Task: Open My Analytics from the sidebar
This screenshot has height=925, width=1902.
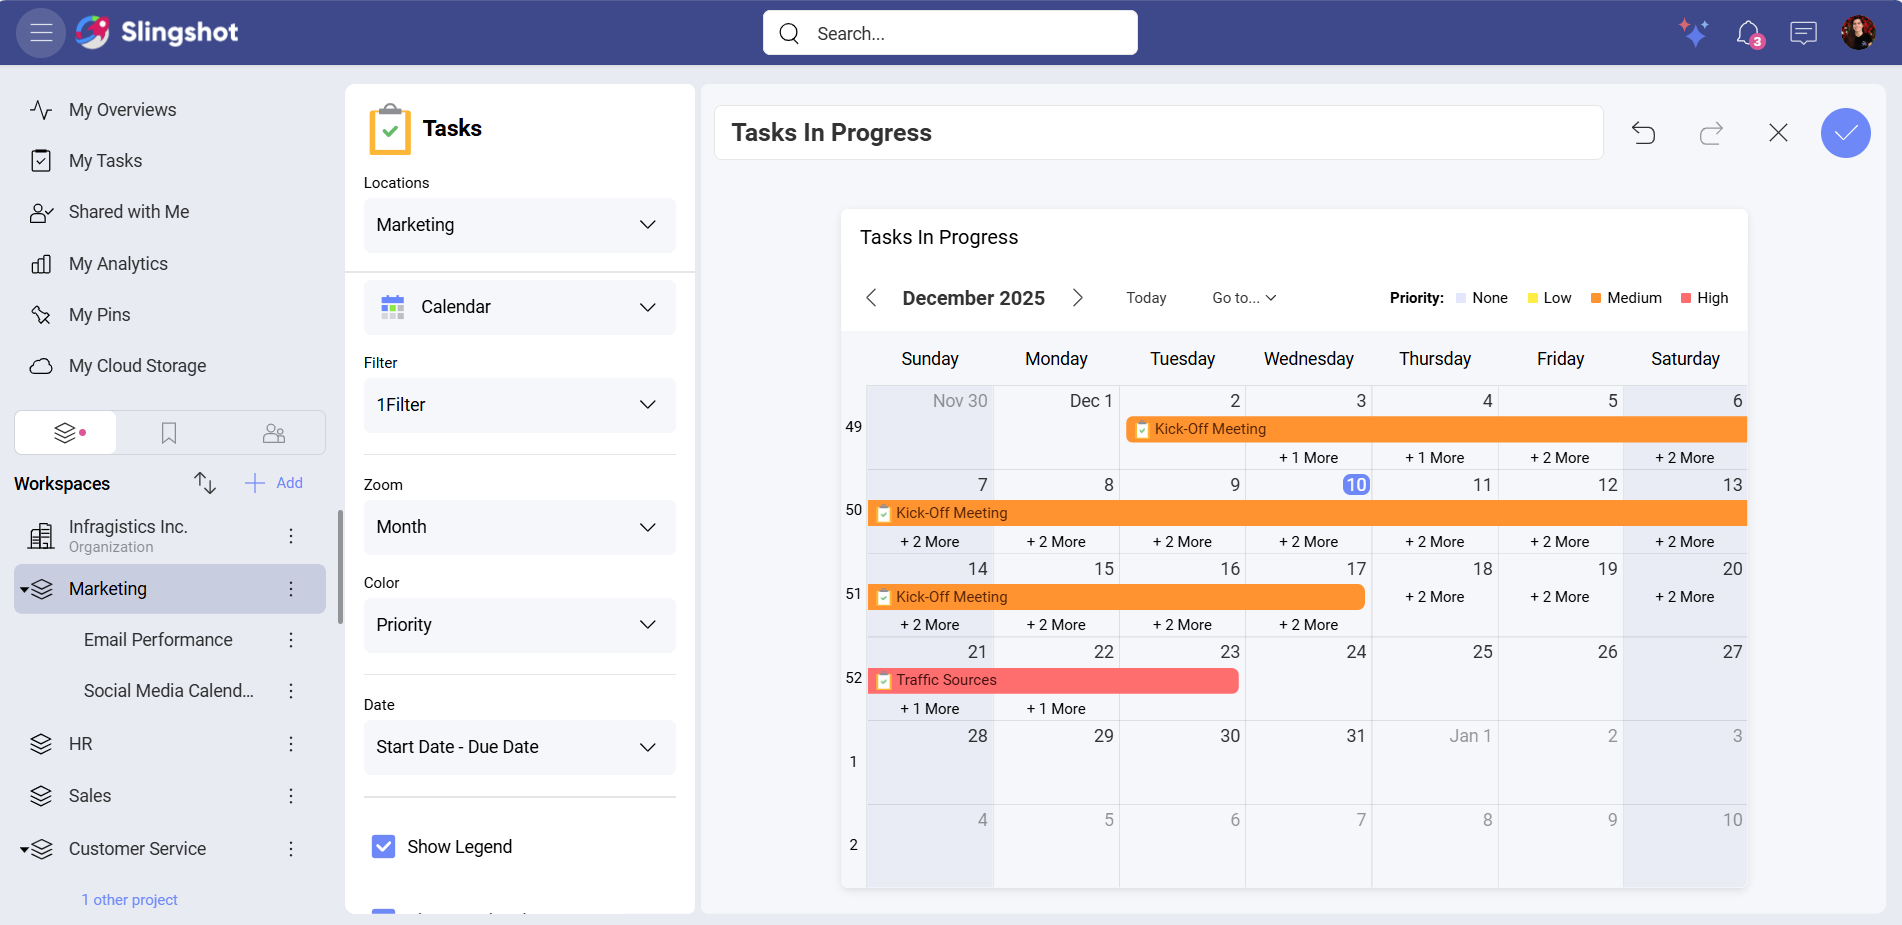Action: click(117, 263)
